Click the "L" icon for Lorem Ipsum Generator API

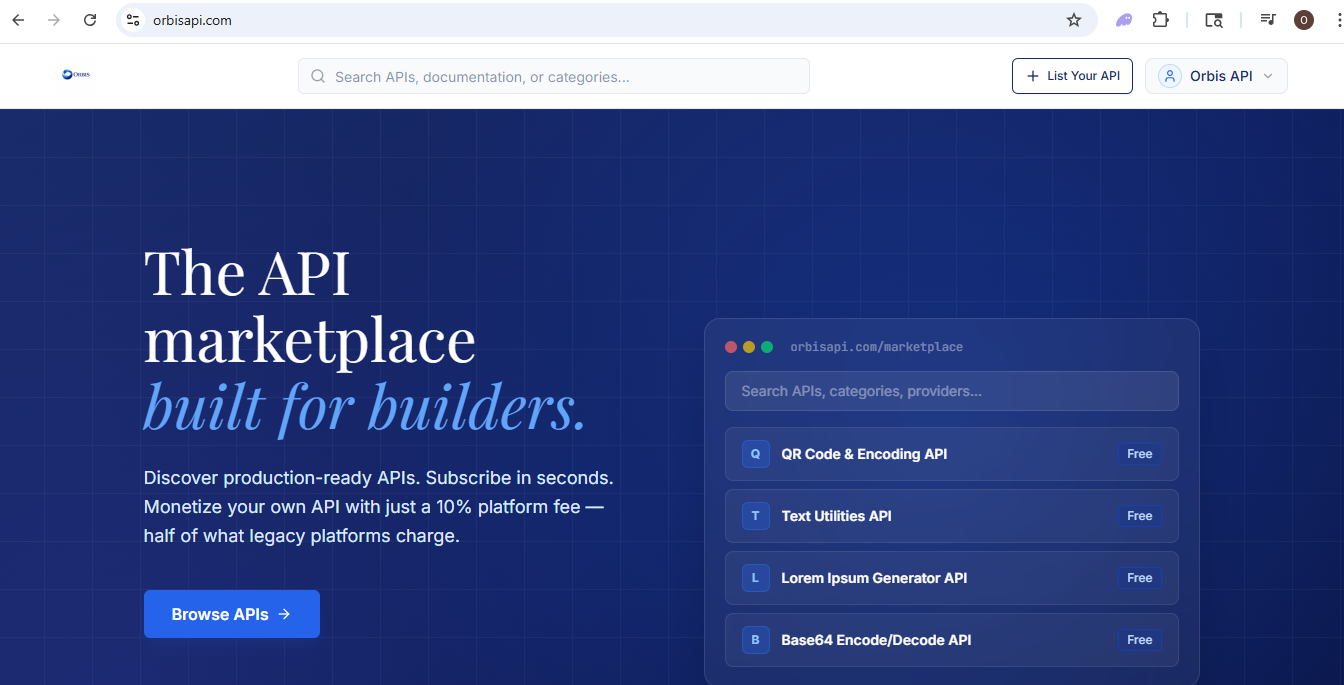tap(755, 578)
